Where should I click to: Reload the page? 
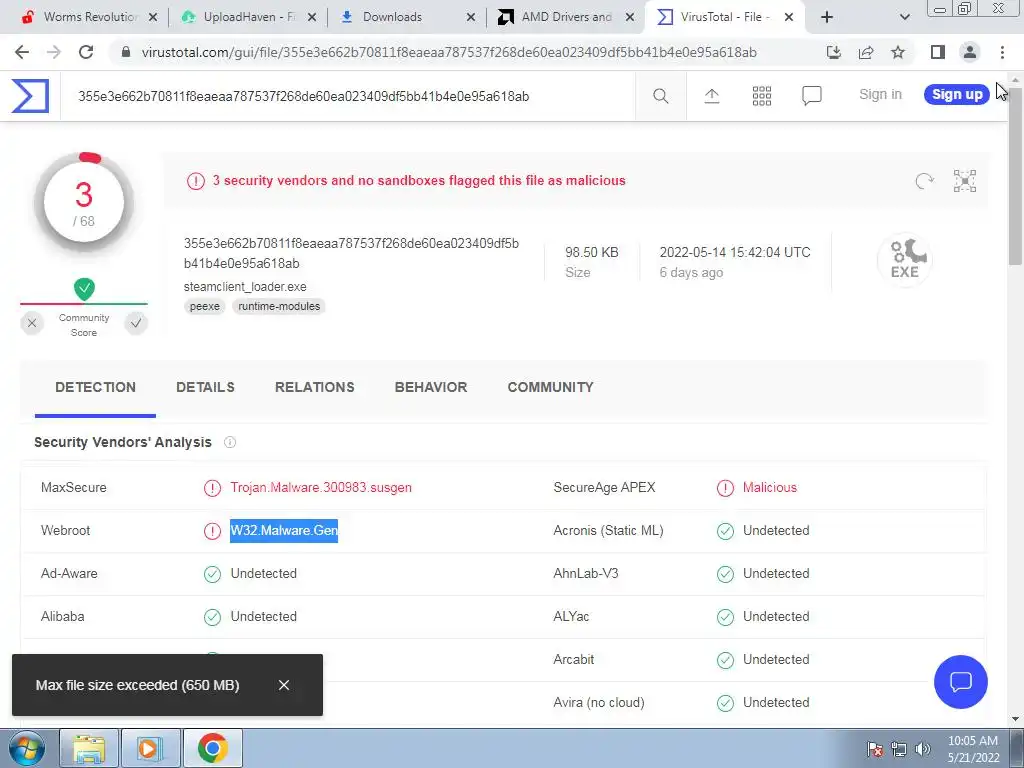coord(86,52)
